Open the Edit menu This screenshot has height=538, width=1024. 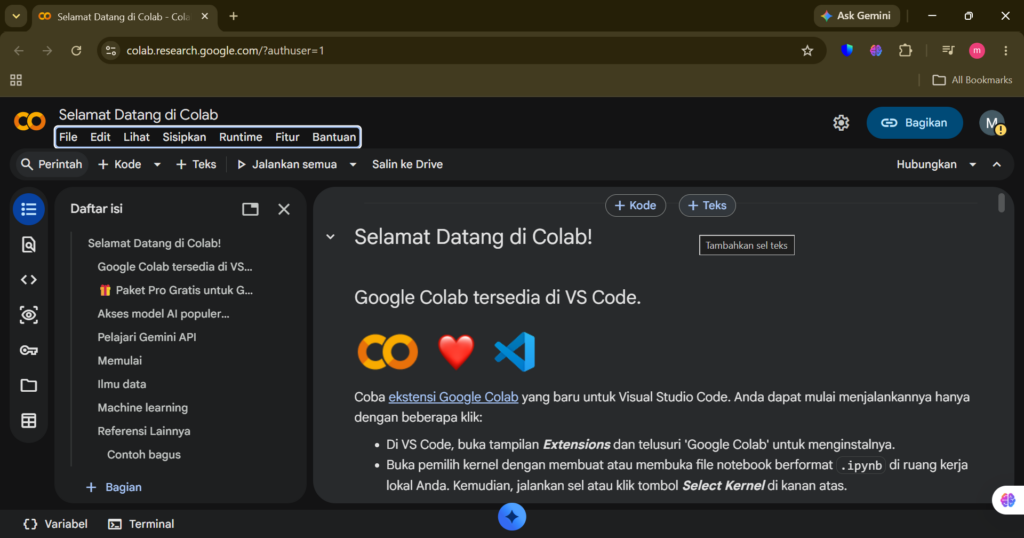pyautogui.click(x=100, y=137)
